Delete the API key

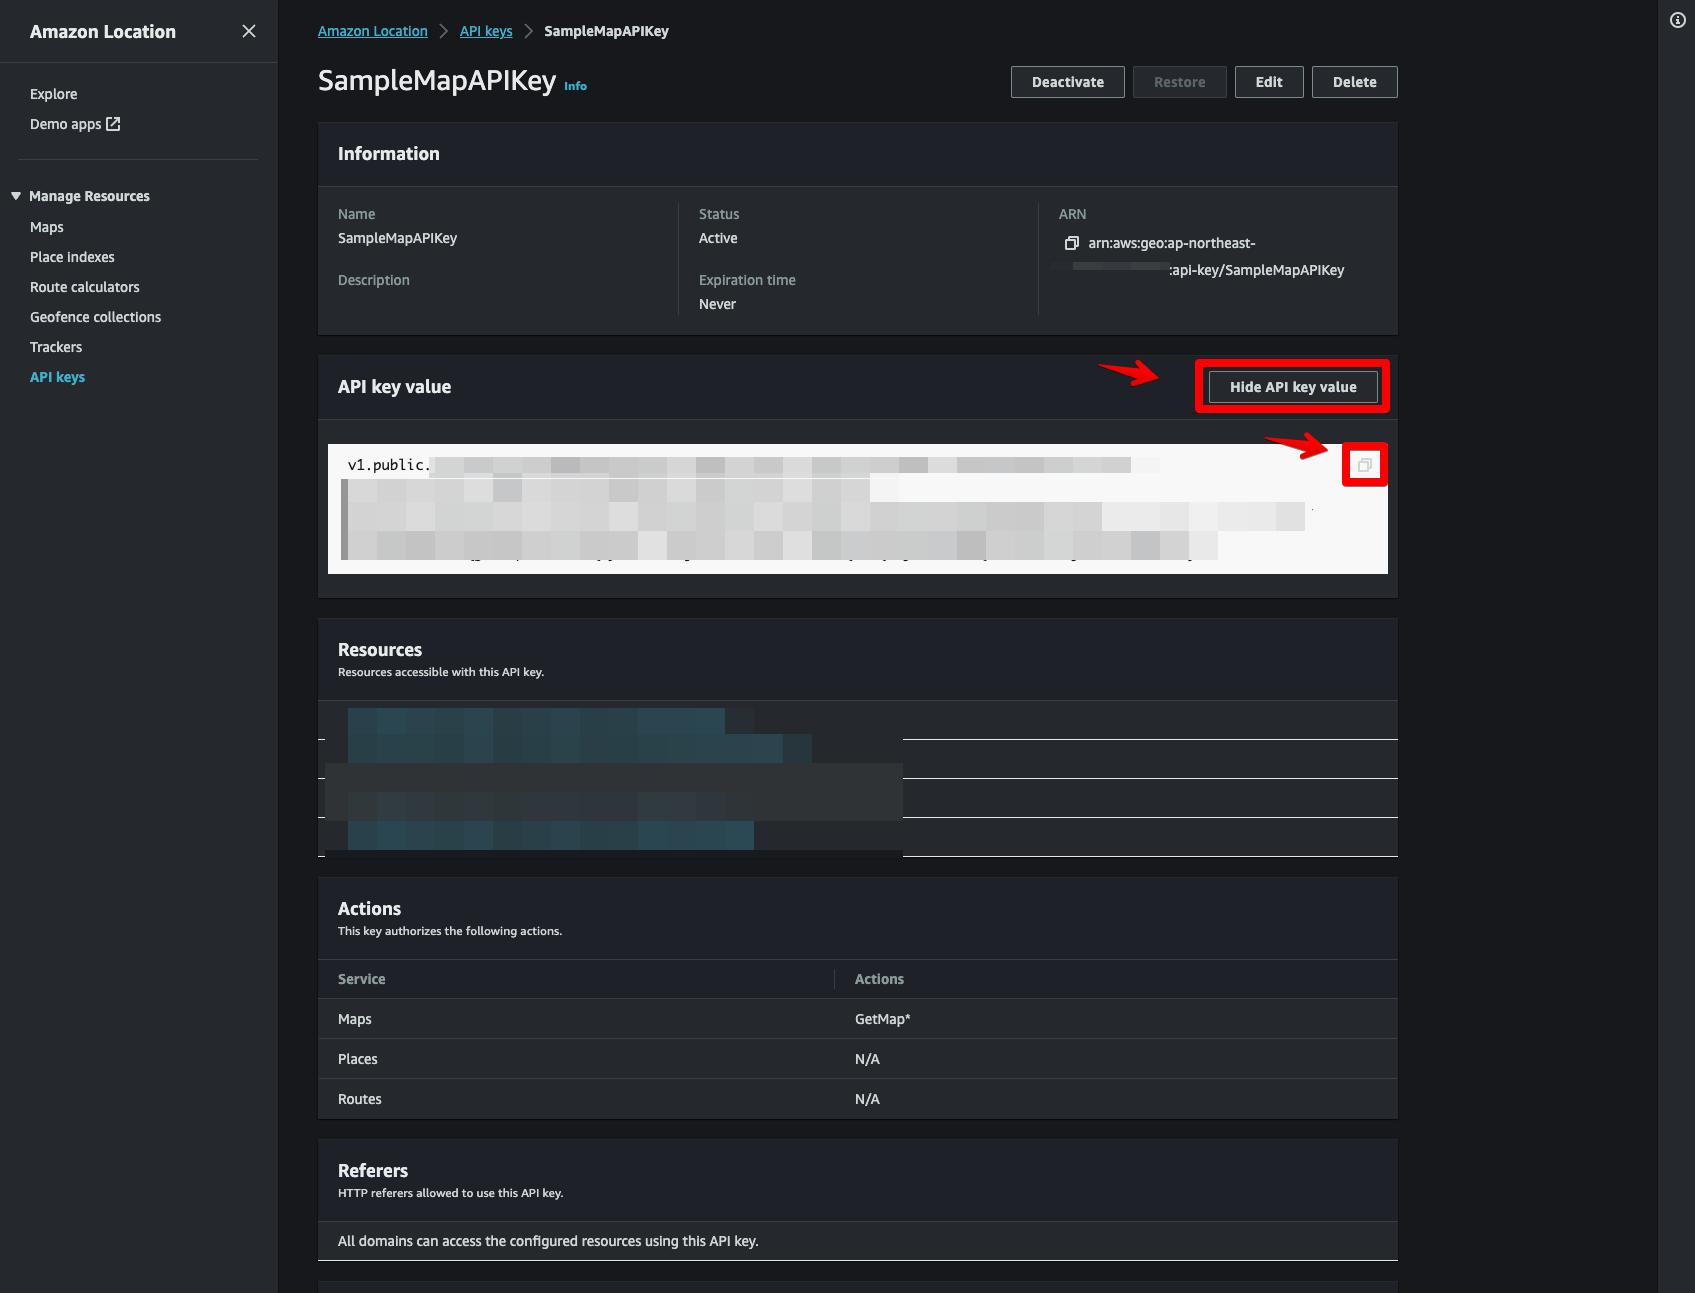pyautogui.click(x=1355, y=82)
